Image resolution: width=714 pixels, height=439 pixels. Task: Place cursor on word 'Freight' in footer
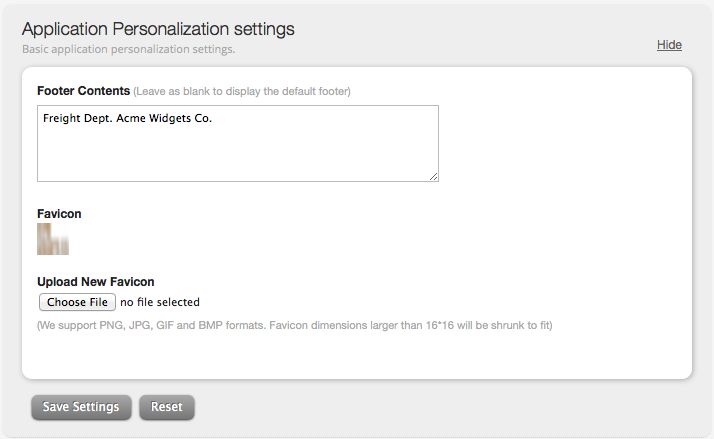58,118
